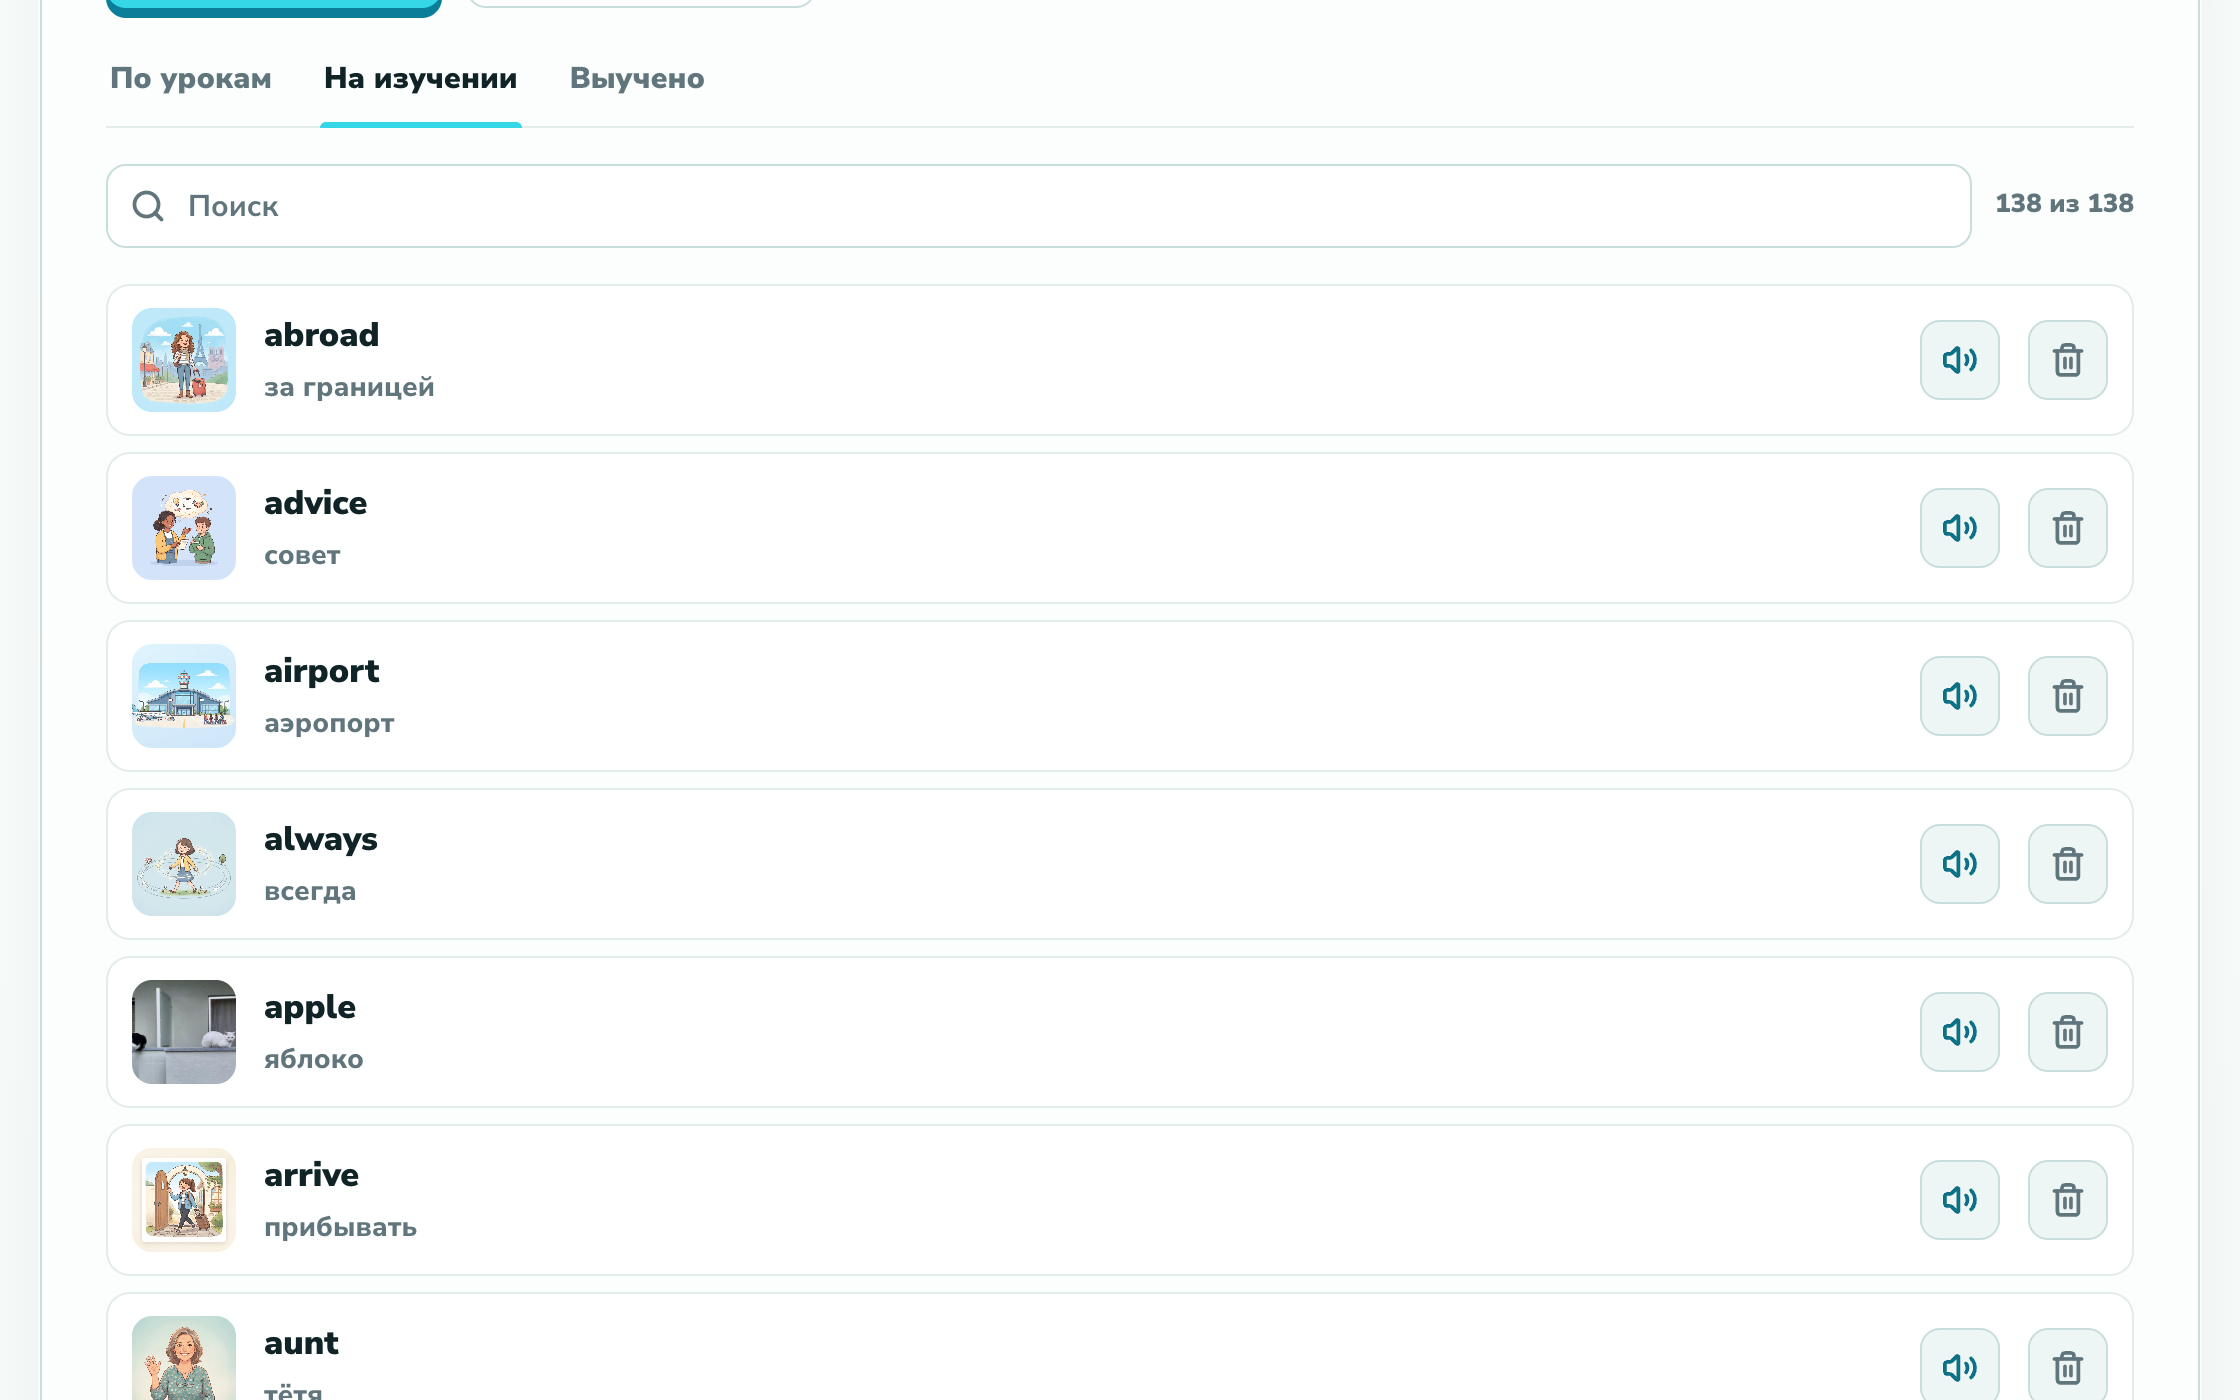Image resolution: width=2240 pixels, height=1400 pixels.
Task: Delete the word apple
Action: click(x=2067, y=1032)
